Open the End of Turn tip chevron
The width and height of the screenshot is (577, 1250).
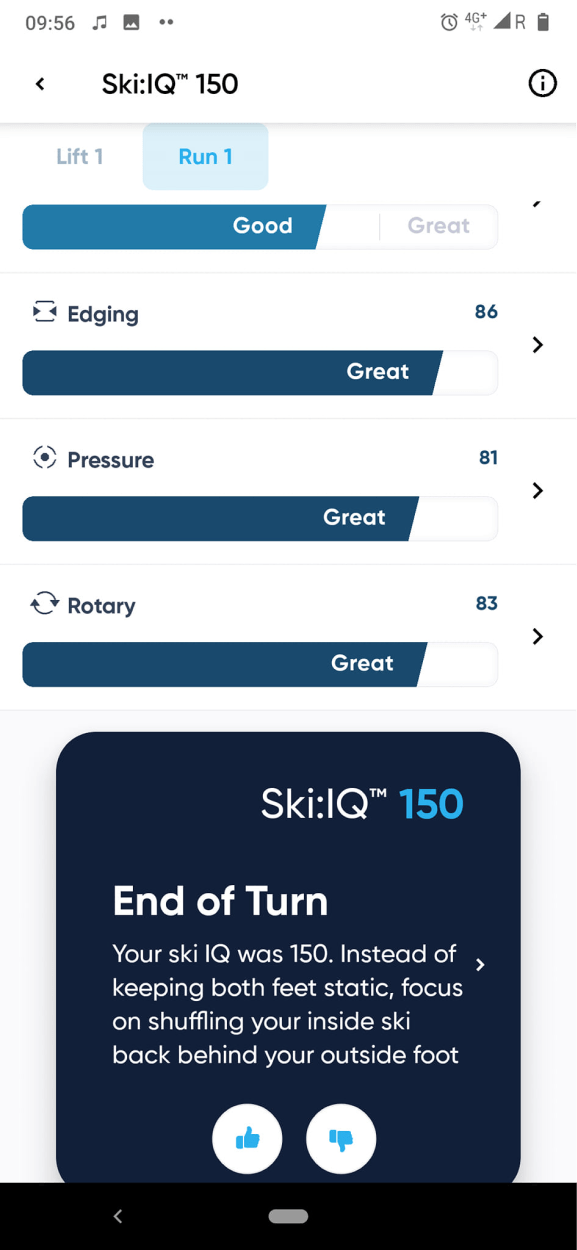point(481,965)
